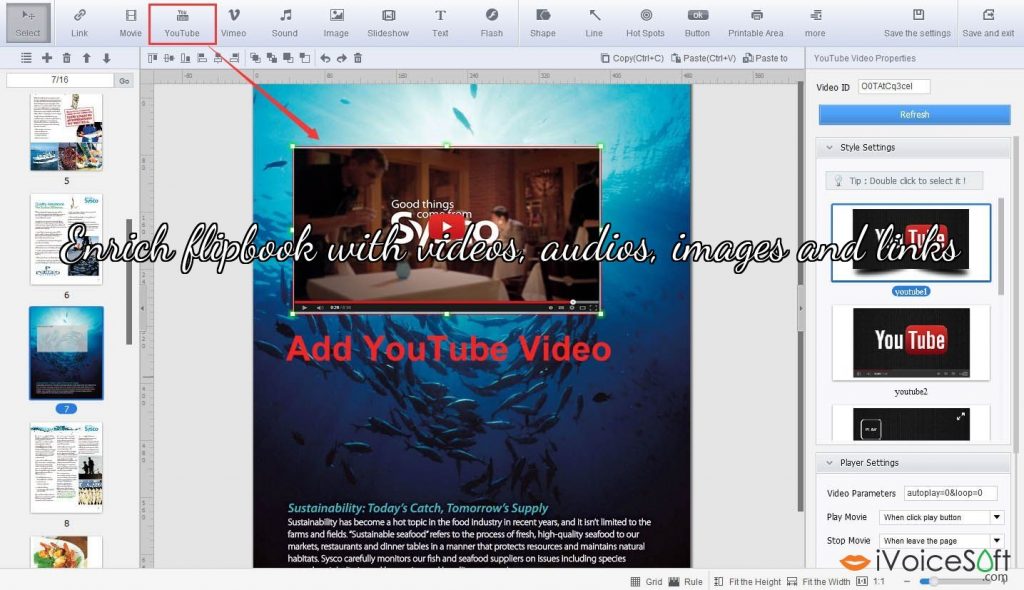Screen dimensions: 1024x590
Task: Move page down with down arrow
Action: (106, 58)
